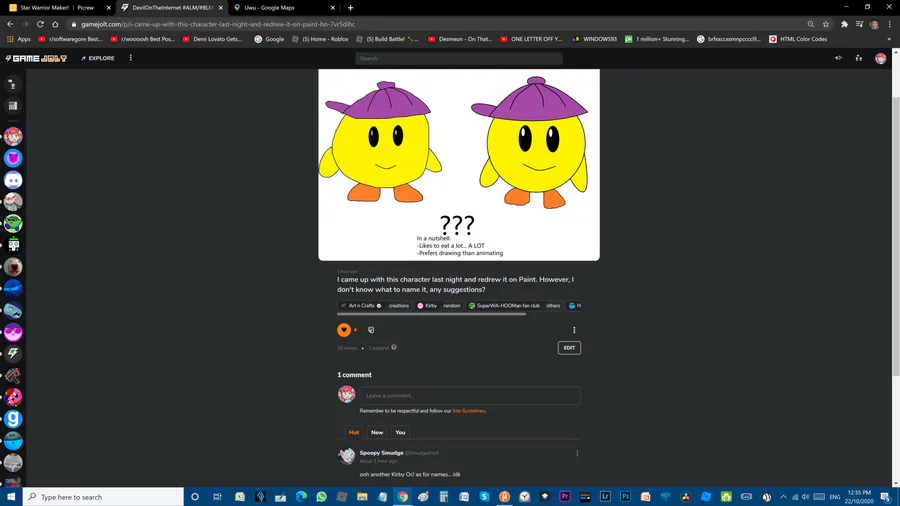900x506 pixels.
Task: Click the Leave a comment field
Action: click(x=470, y=395)
